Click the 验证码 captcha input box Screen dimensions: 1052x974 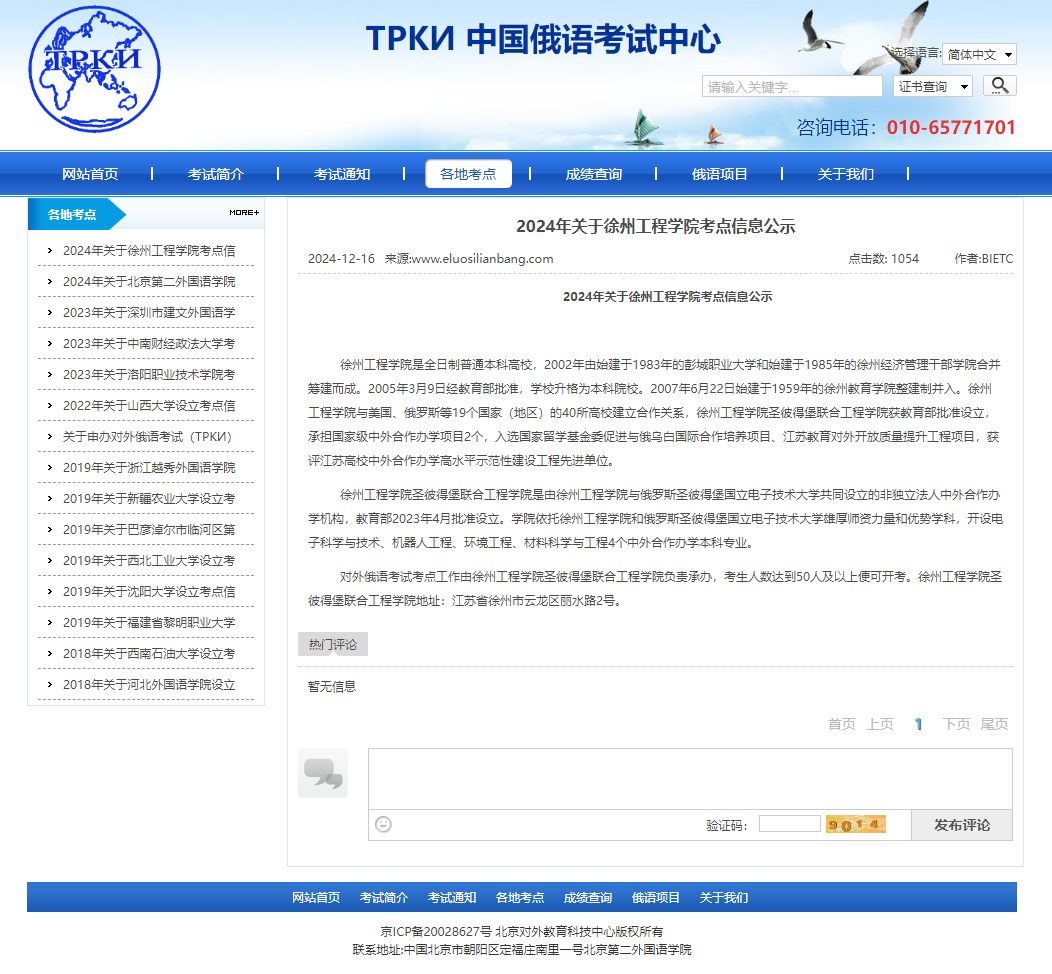point(789,824)
